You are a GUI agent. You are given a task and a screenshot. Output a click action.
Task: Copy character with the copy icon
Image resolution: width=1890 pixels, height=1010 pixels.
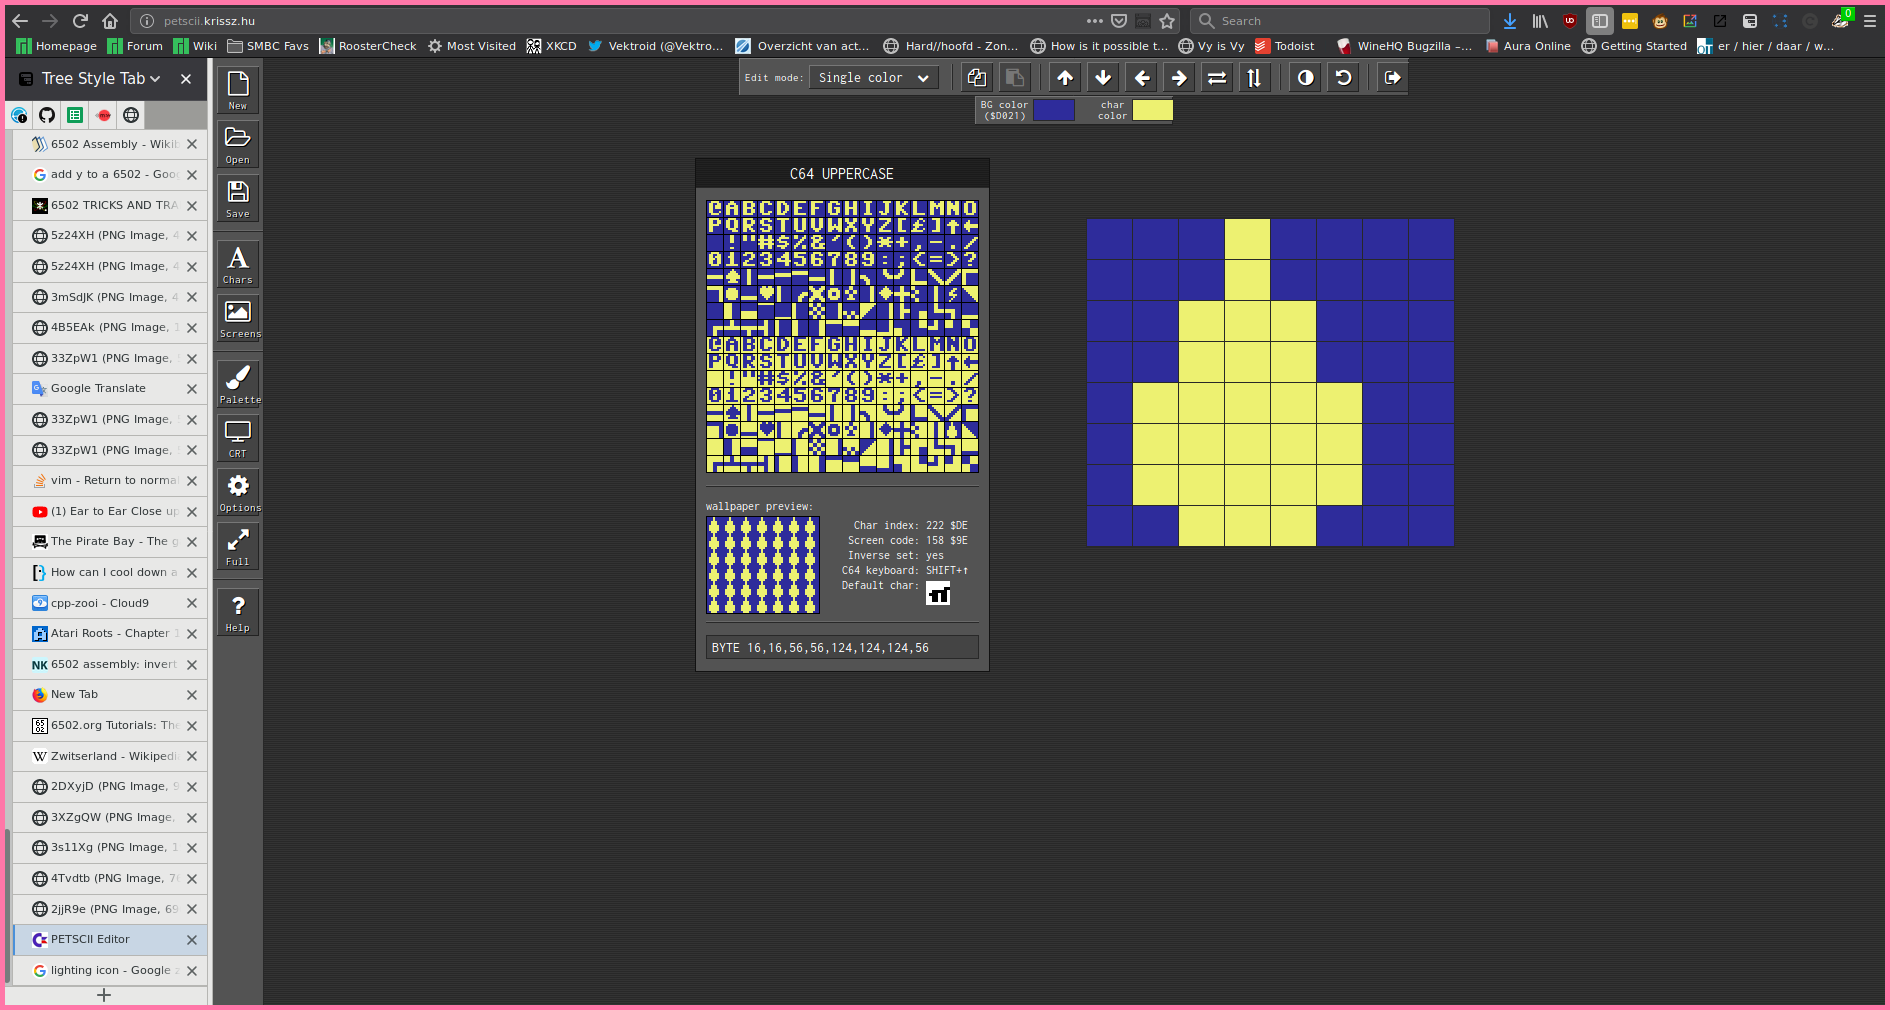point(977,78)
